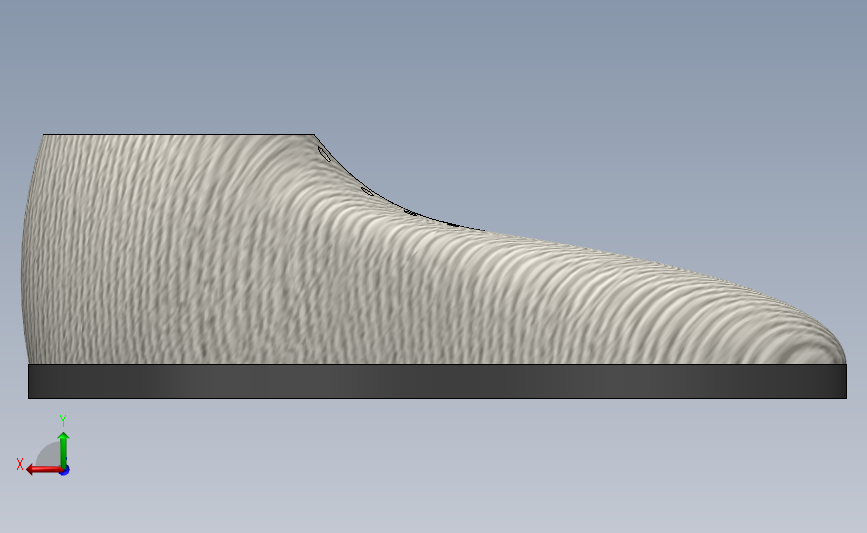
Task: Click the blue Z axis origin dot
Action: point(65,471)
